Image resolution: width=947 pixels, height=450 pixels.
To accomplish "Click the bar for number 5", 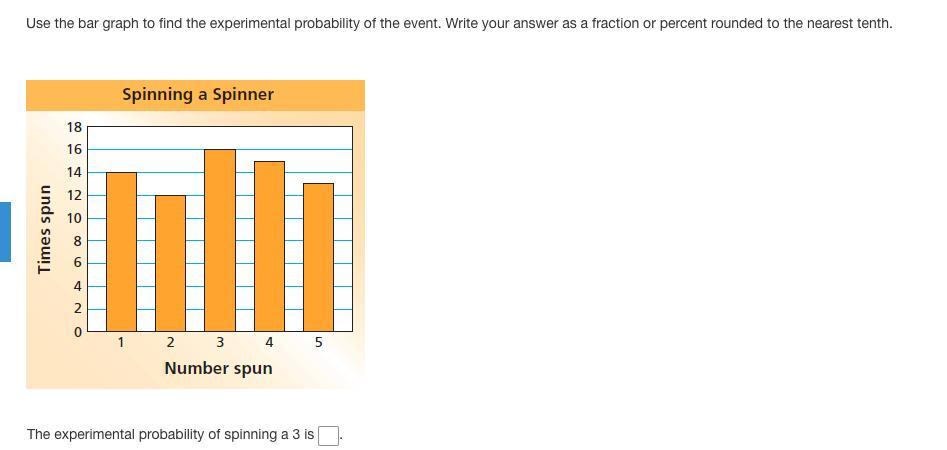I will [318, 256].
